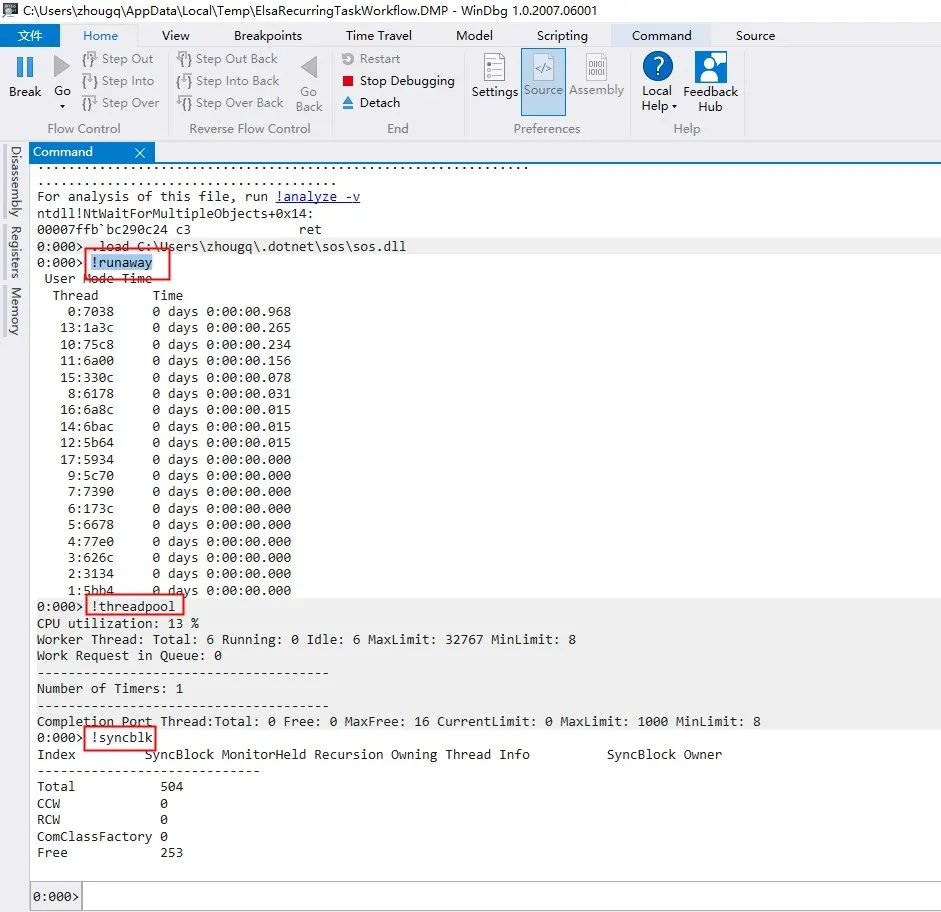This screenshot has height=912, width=941.
Task: Select the Command ribbon tab
Action: click(661, 35)
